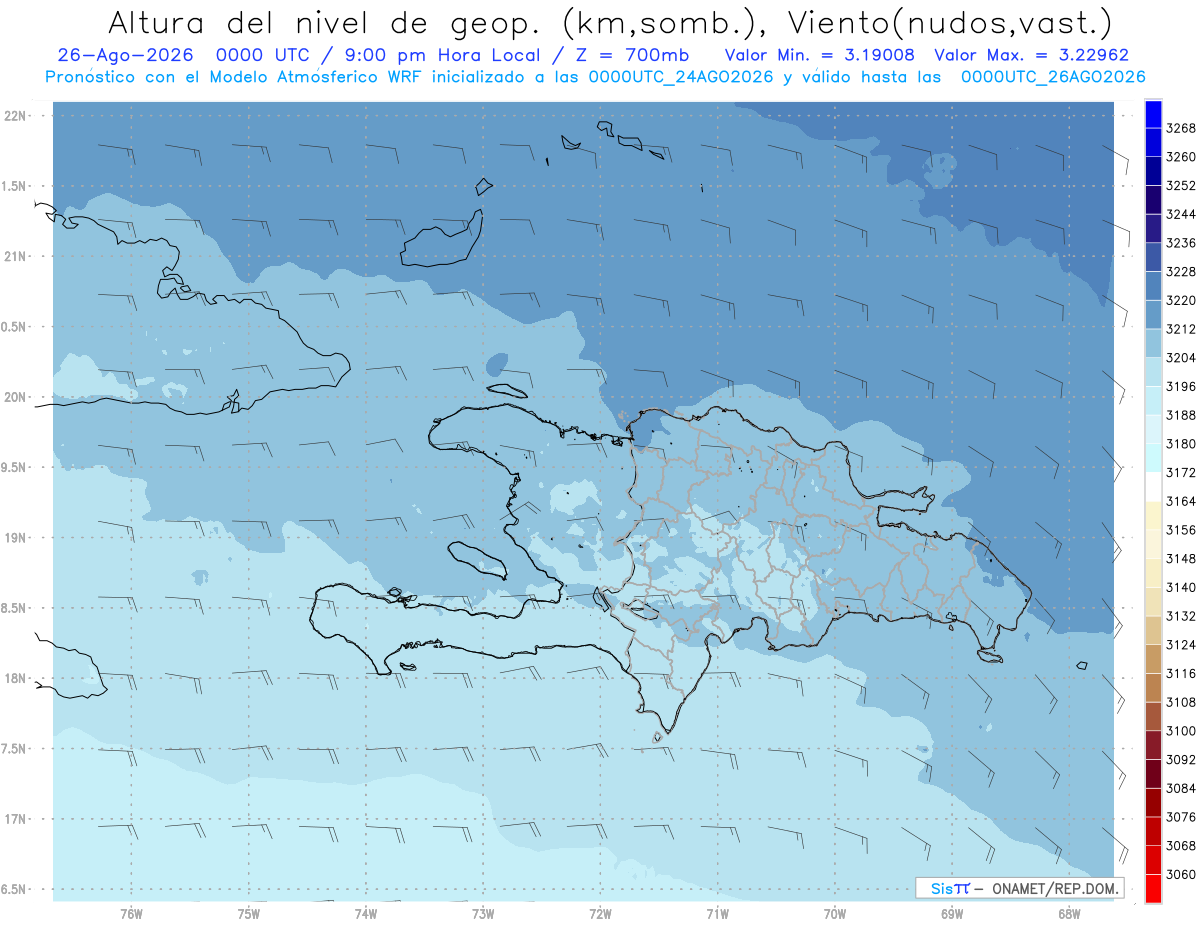
Task: Click the "73W" longitude axis label
Action: click(483, 913)
